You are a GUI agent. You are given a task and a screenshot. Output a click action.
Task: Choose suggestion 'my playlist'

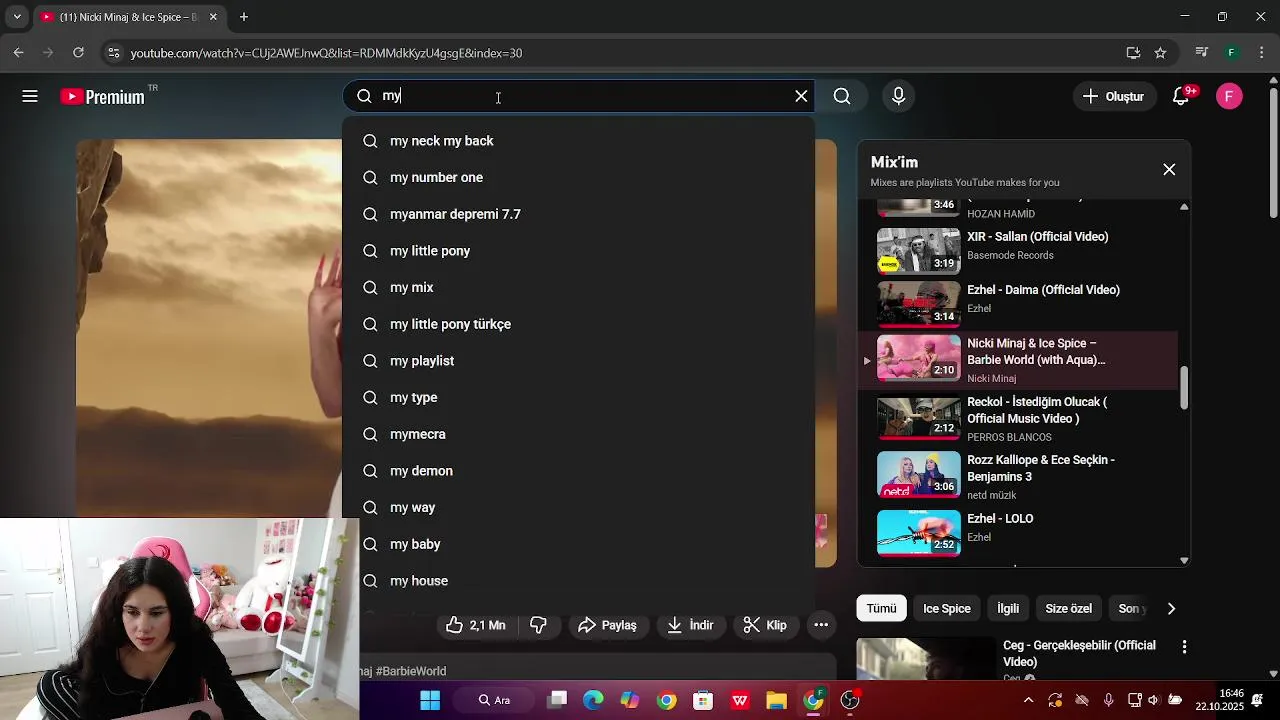pyautogui.click(x=578, y=361)
